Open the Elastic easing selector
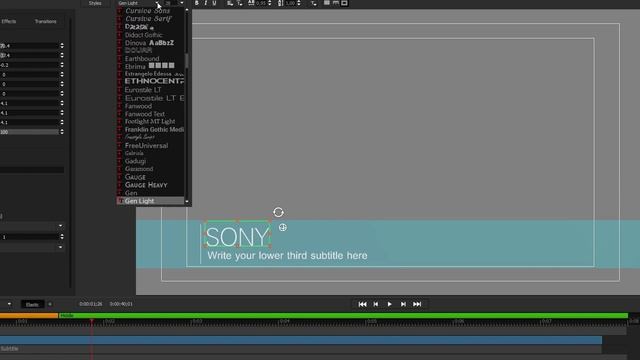The width and height of the screenshot is (640, 360). pyautogui.click(x=32, y=304)
